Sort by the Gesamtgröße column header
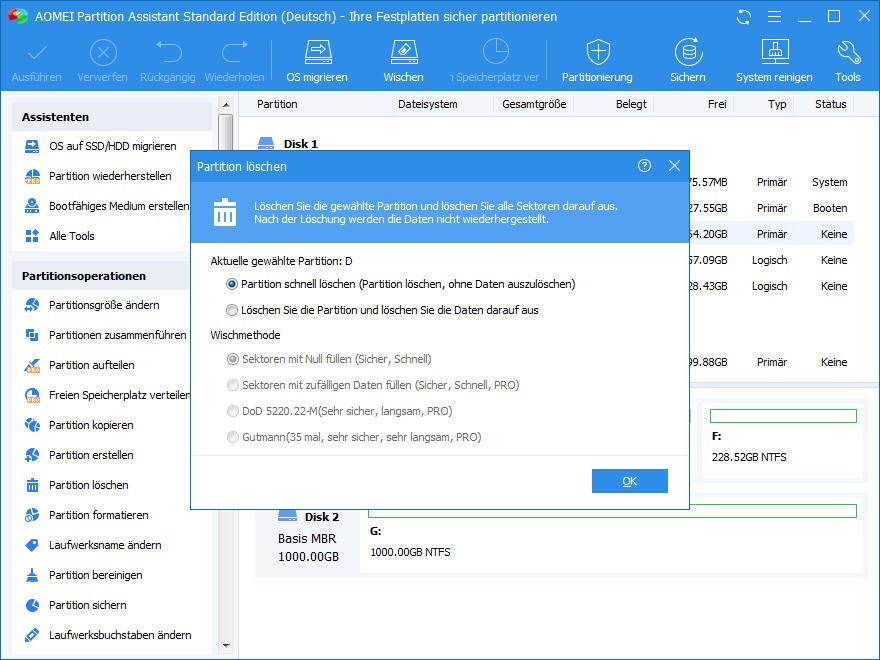The height and width of the screenshot is (660, 880). [534, 104]
